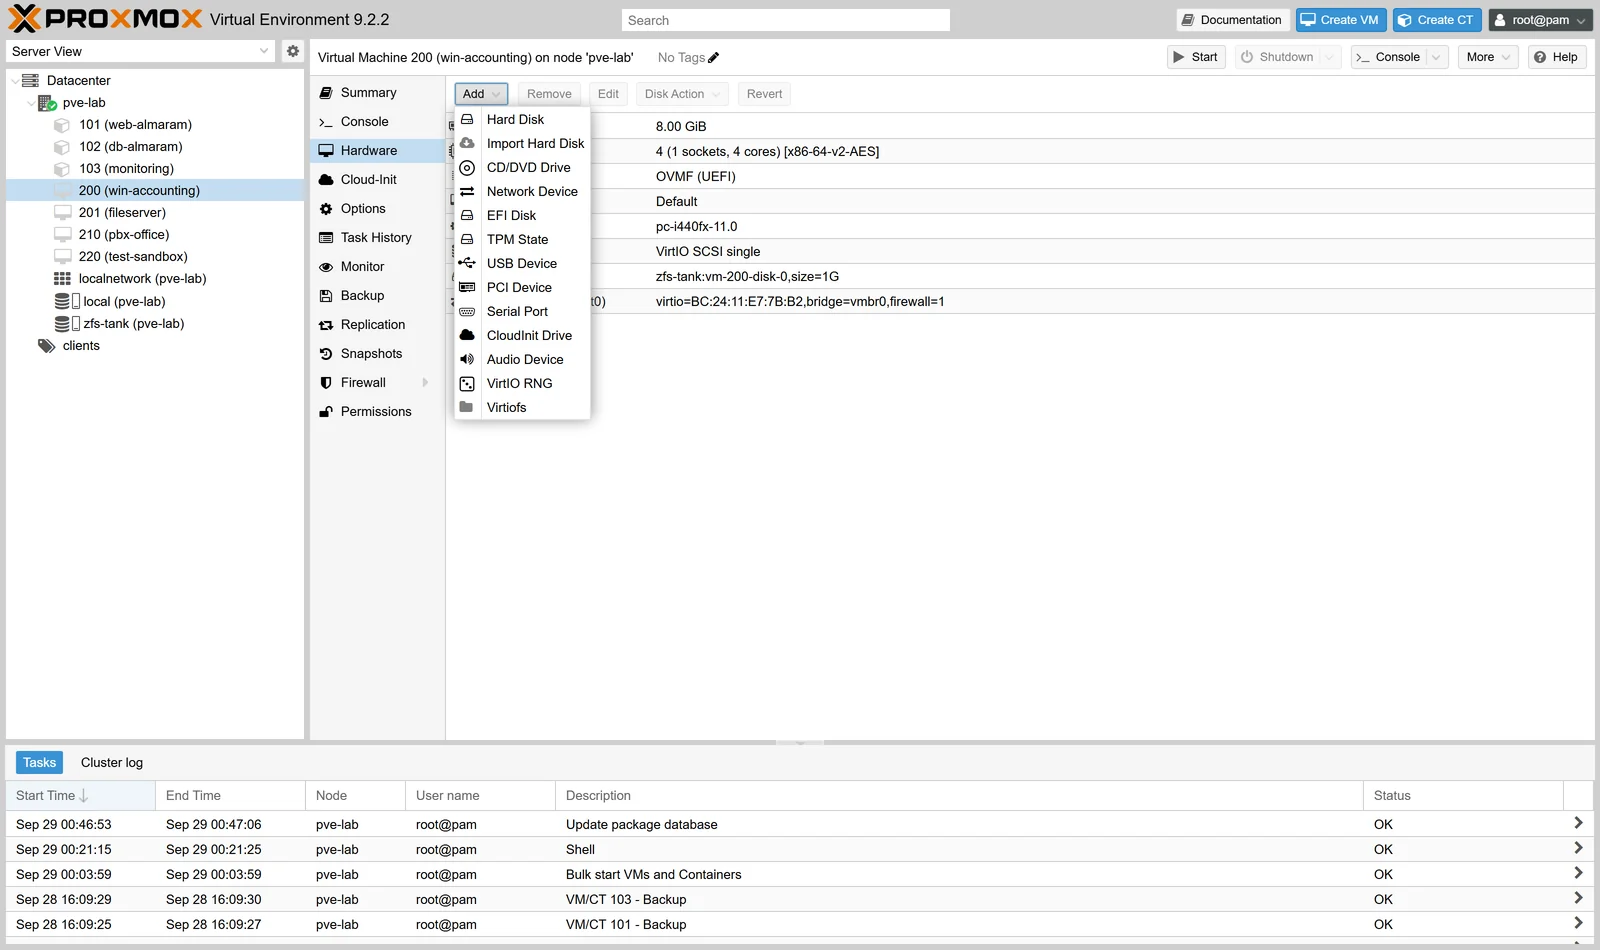Click the Virtiofs folder icon

click(x=467, y=407)
